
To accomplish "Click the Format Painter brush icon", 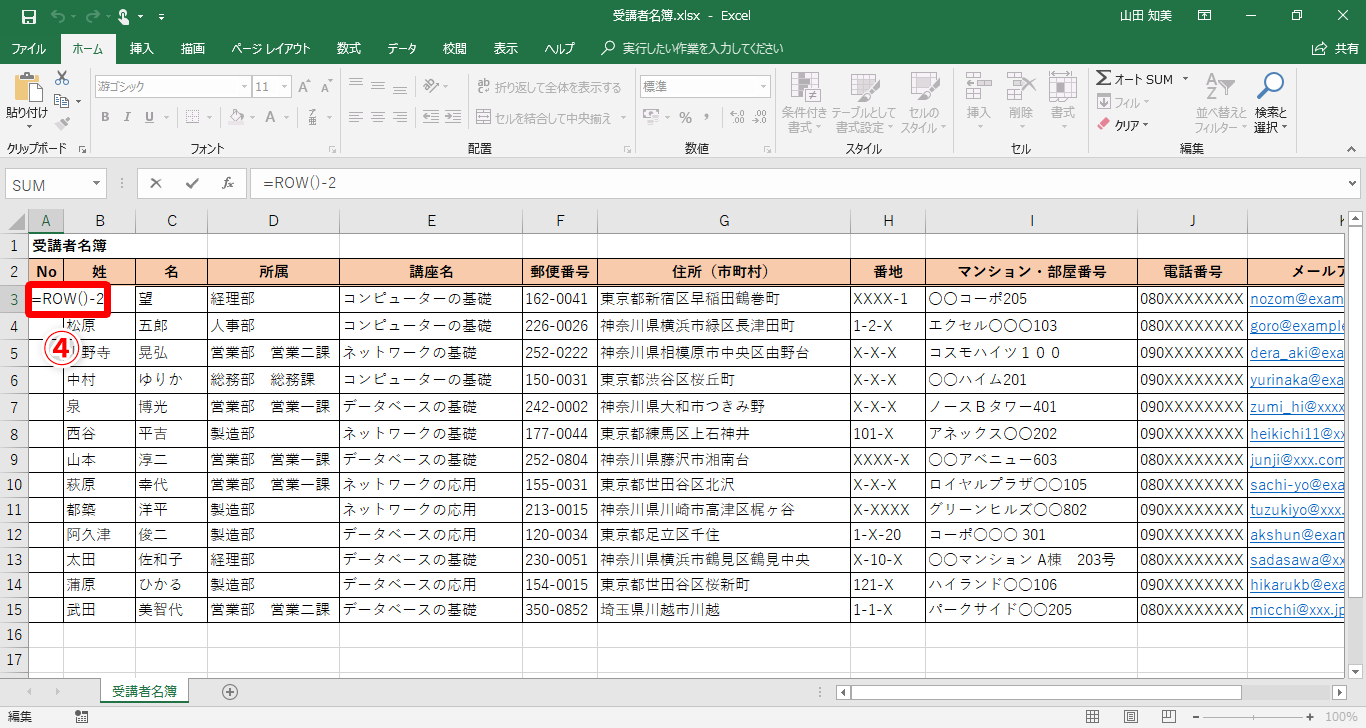I will (62, 123).
